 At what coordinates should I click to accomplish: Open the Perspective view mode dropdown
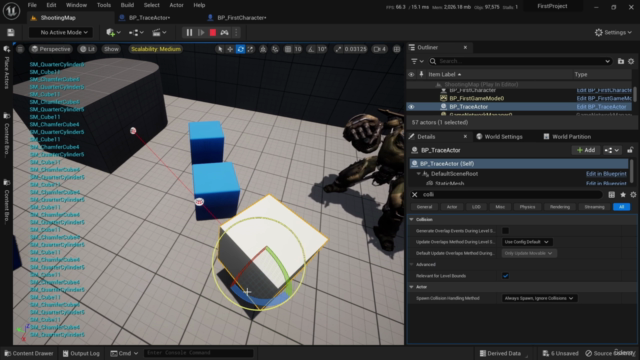pos(51,49)
